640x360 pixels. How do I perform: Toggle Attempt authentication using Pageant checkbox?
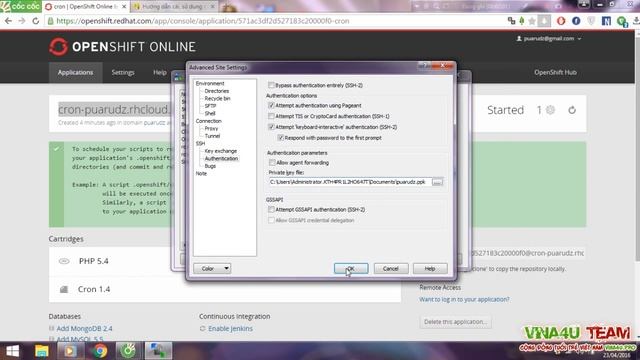[x=271, y=105]
